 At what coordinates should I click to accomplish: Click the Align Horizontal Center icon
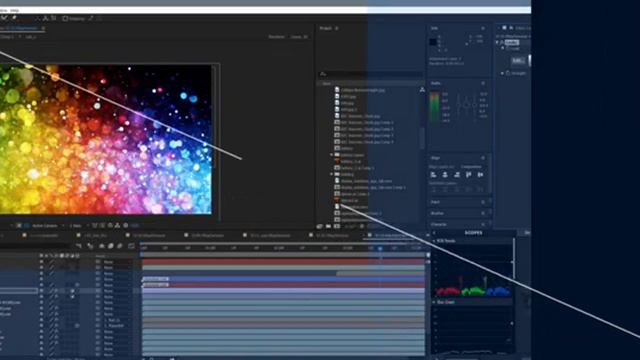click(x=445, y=175)
